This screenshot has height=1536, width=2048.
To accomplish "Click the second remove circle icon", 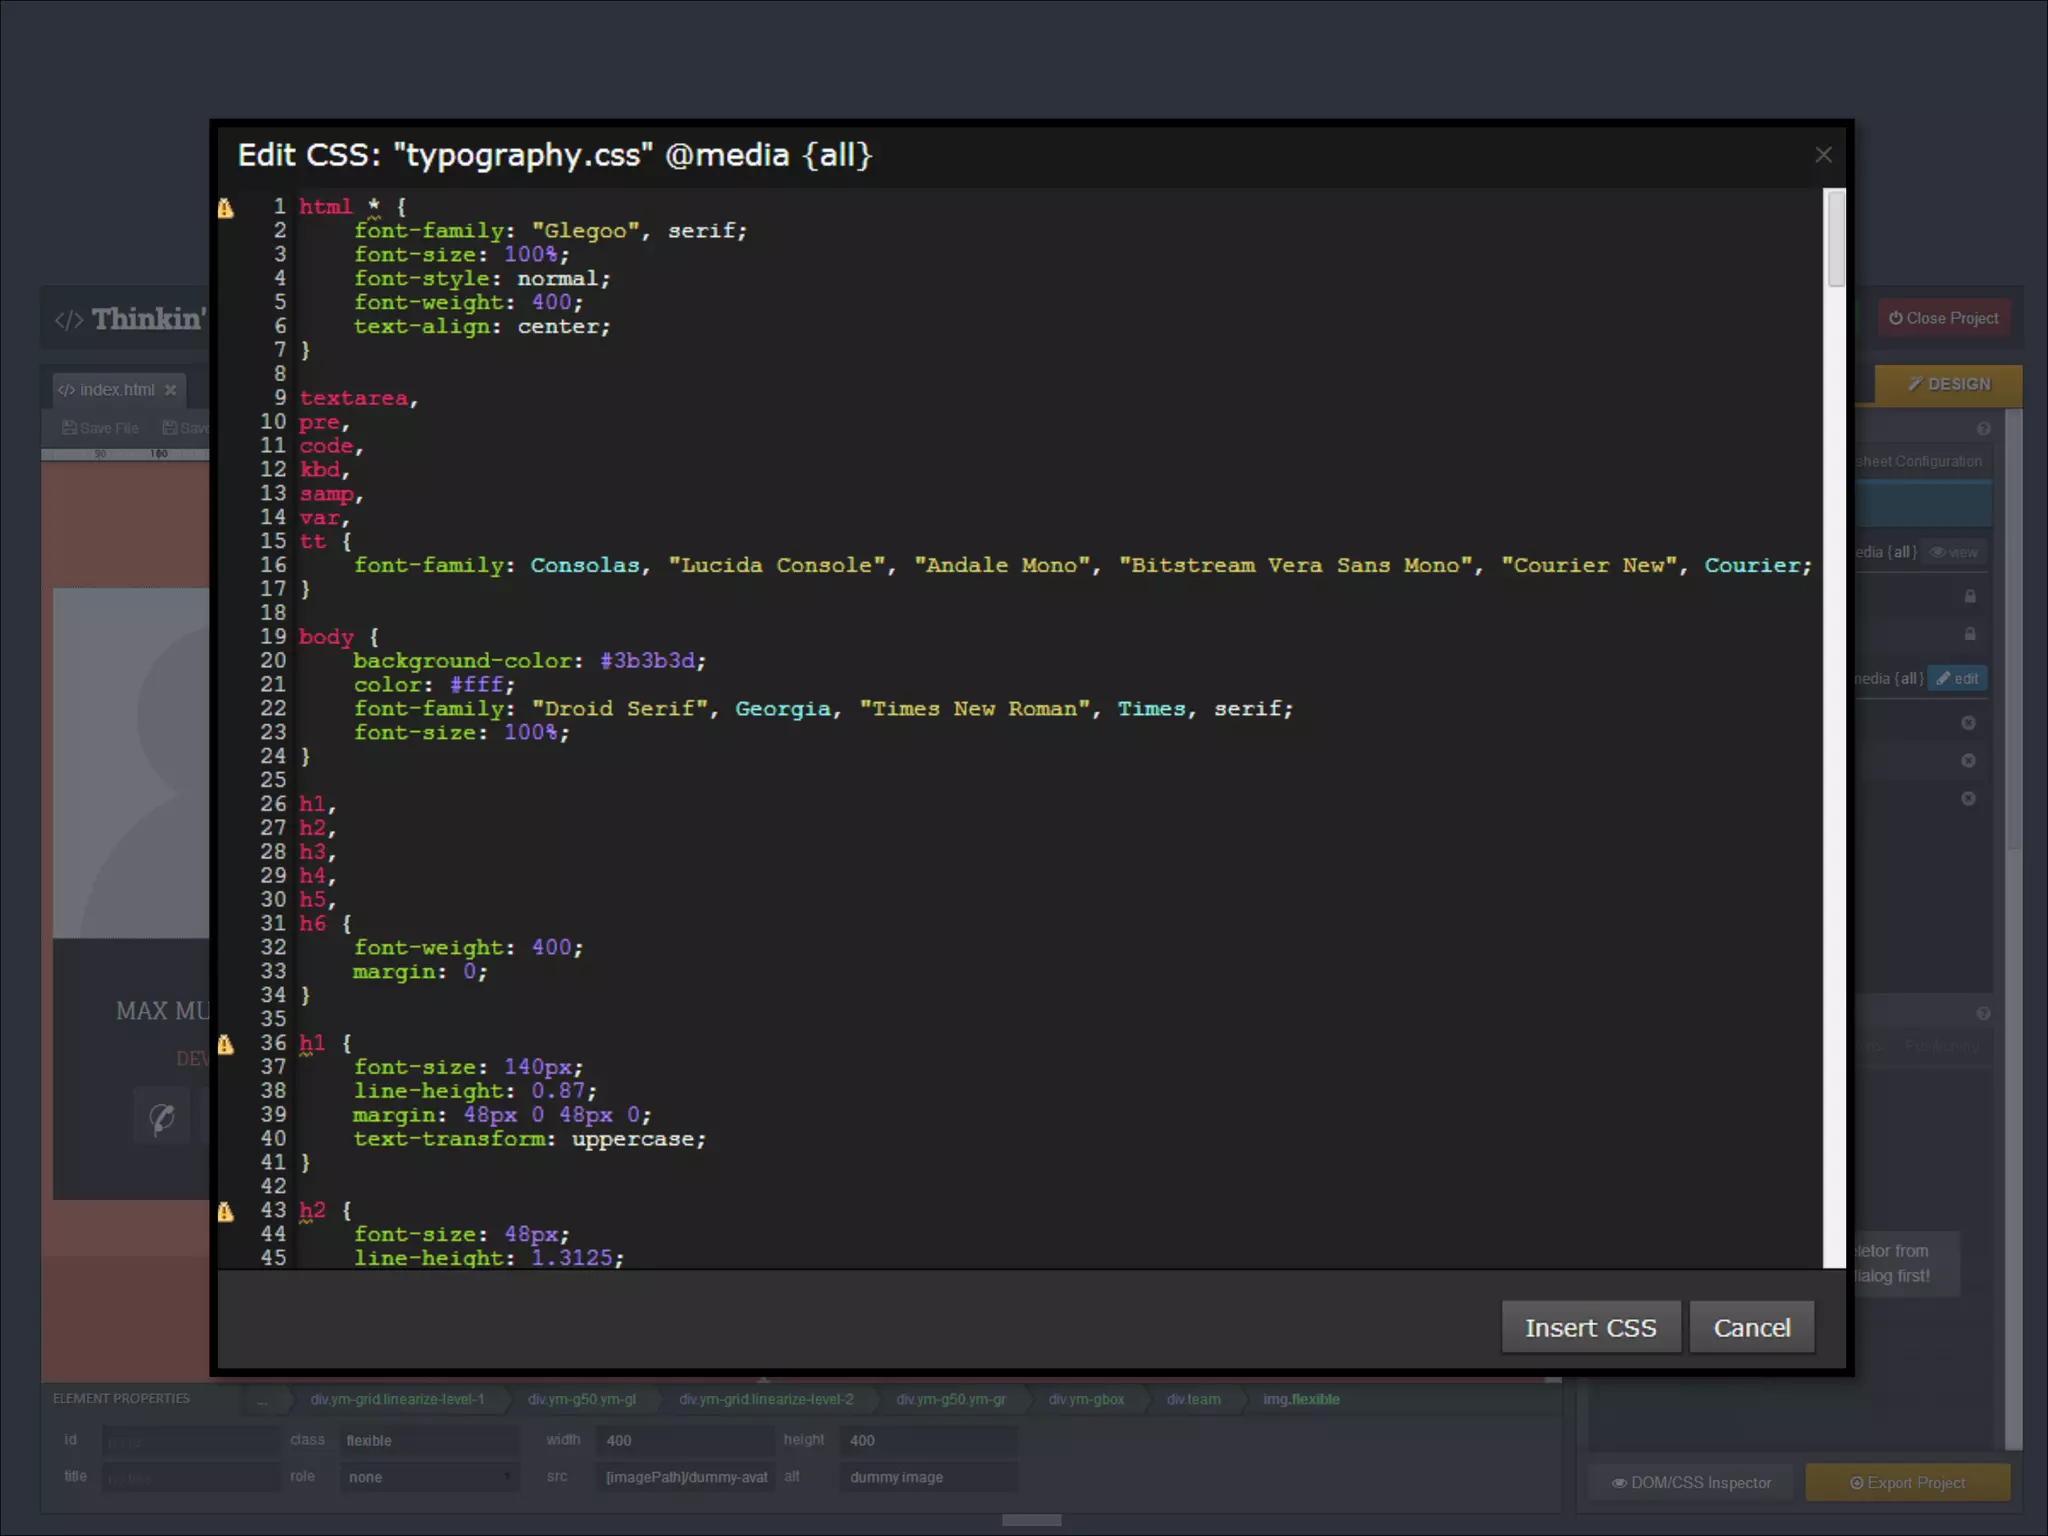I will coord(1968,761).
